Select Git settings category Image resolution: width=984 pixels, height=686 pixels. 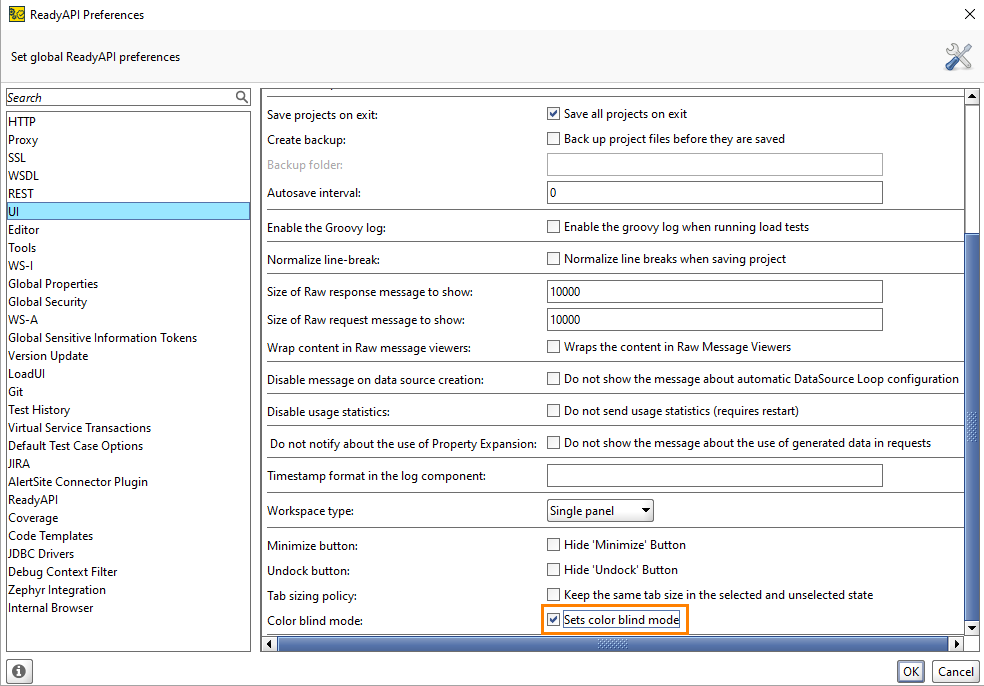click(128, 392)
